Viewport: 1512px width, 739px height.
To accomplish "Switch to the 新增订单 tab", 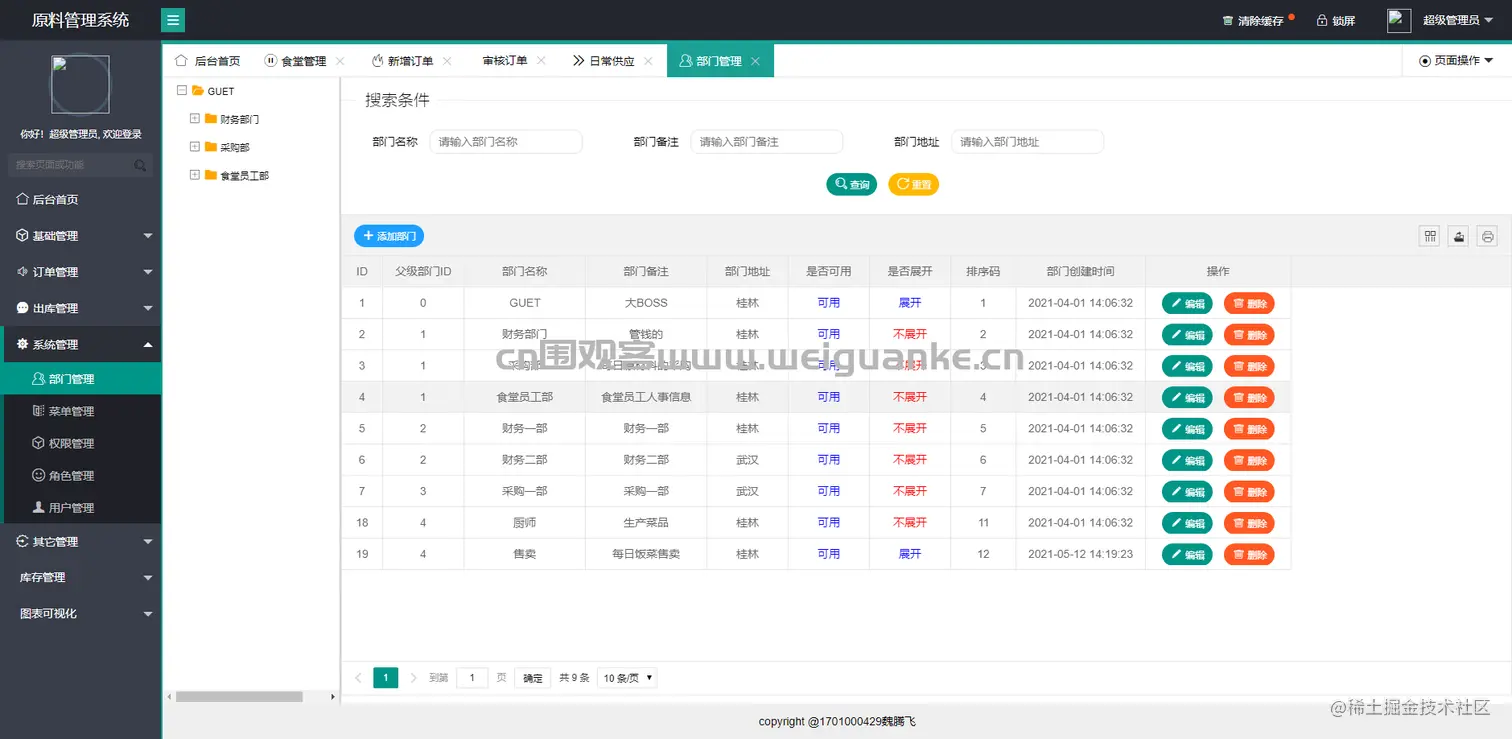I will coord(403,61).
